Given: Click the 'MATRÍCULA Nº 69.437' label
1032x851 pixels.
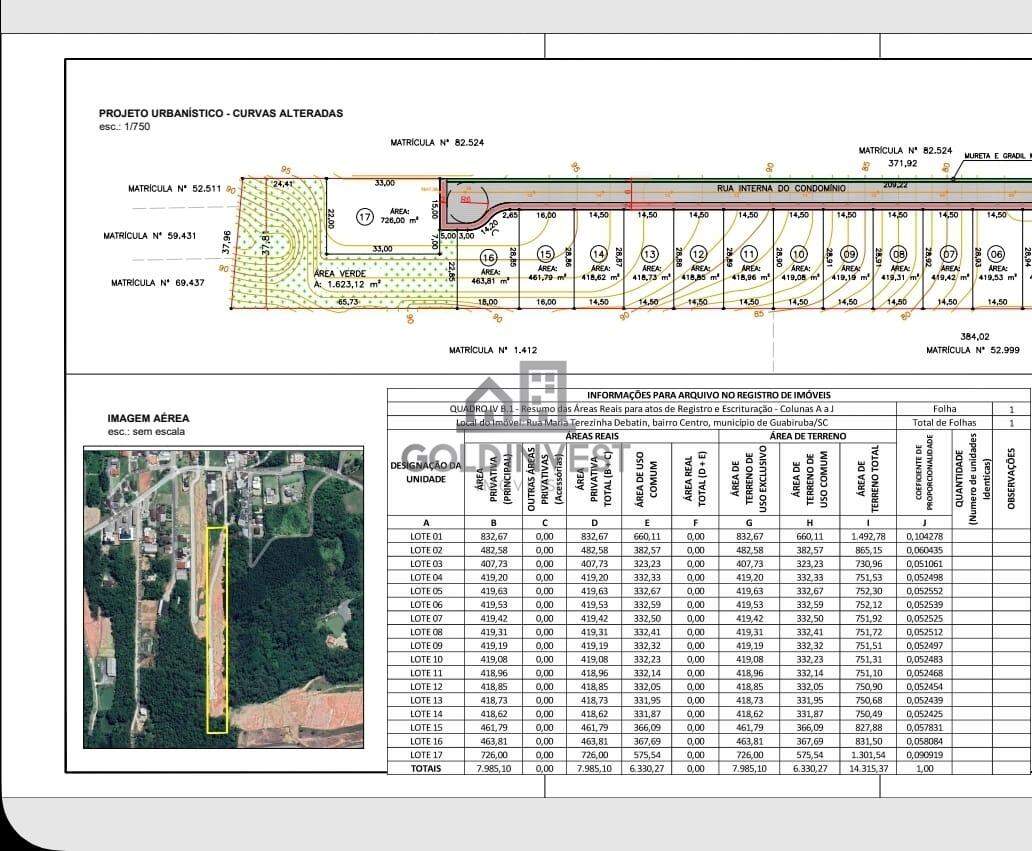Looking at the screenshot, I should click(157, 283).
